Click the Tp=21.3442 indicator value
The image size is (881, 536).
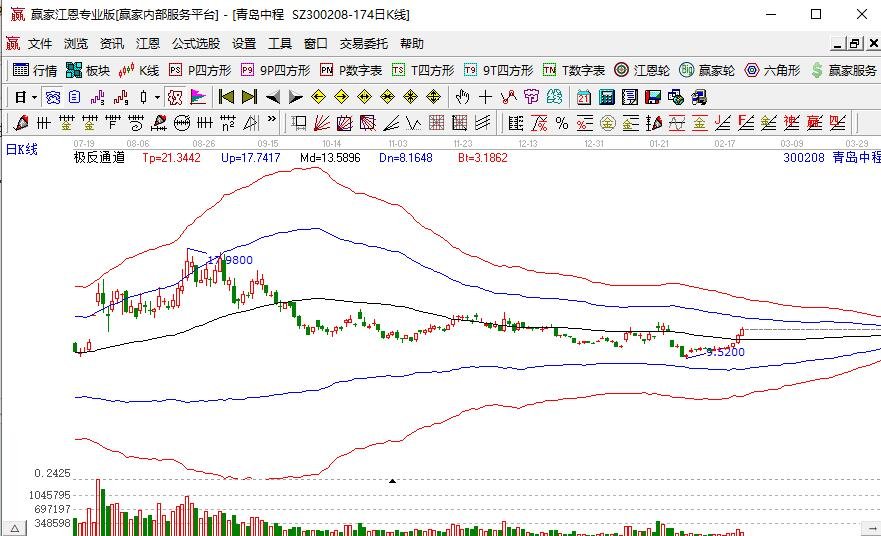point(171,158)
